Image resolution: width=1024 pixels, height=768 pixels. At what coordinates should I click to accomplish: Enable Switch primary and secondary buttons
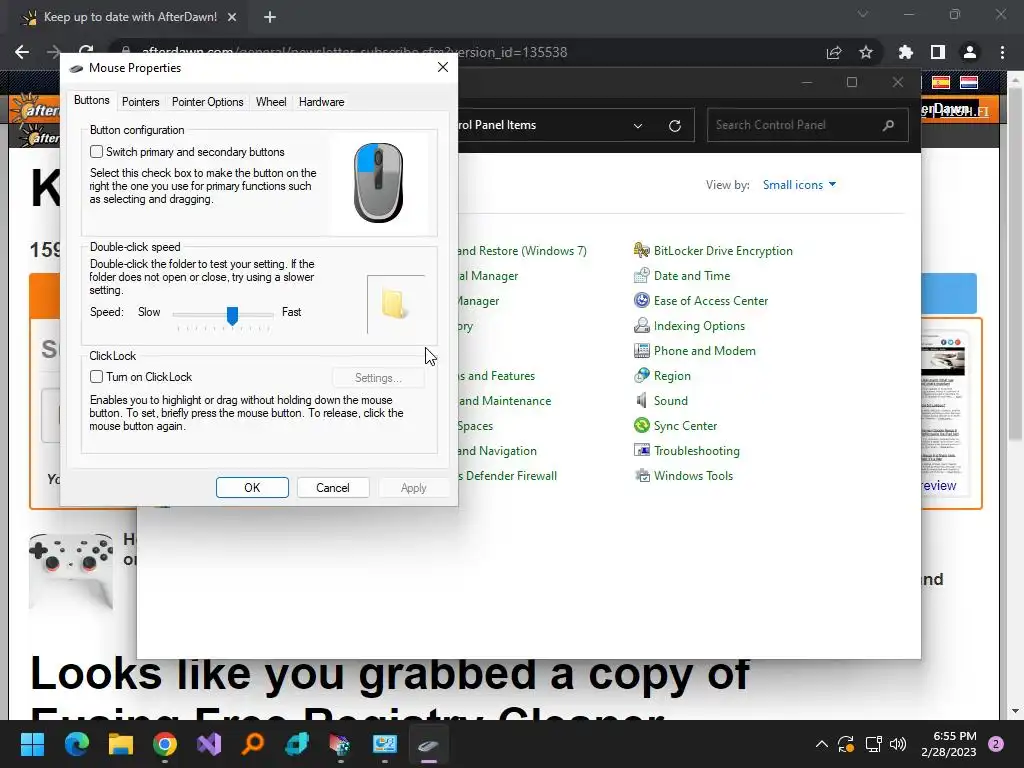pos(96,152)
